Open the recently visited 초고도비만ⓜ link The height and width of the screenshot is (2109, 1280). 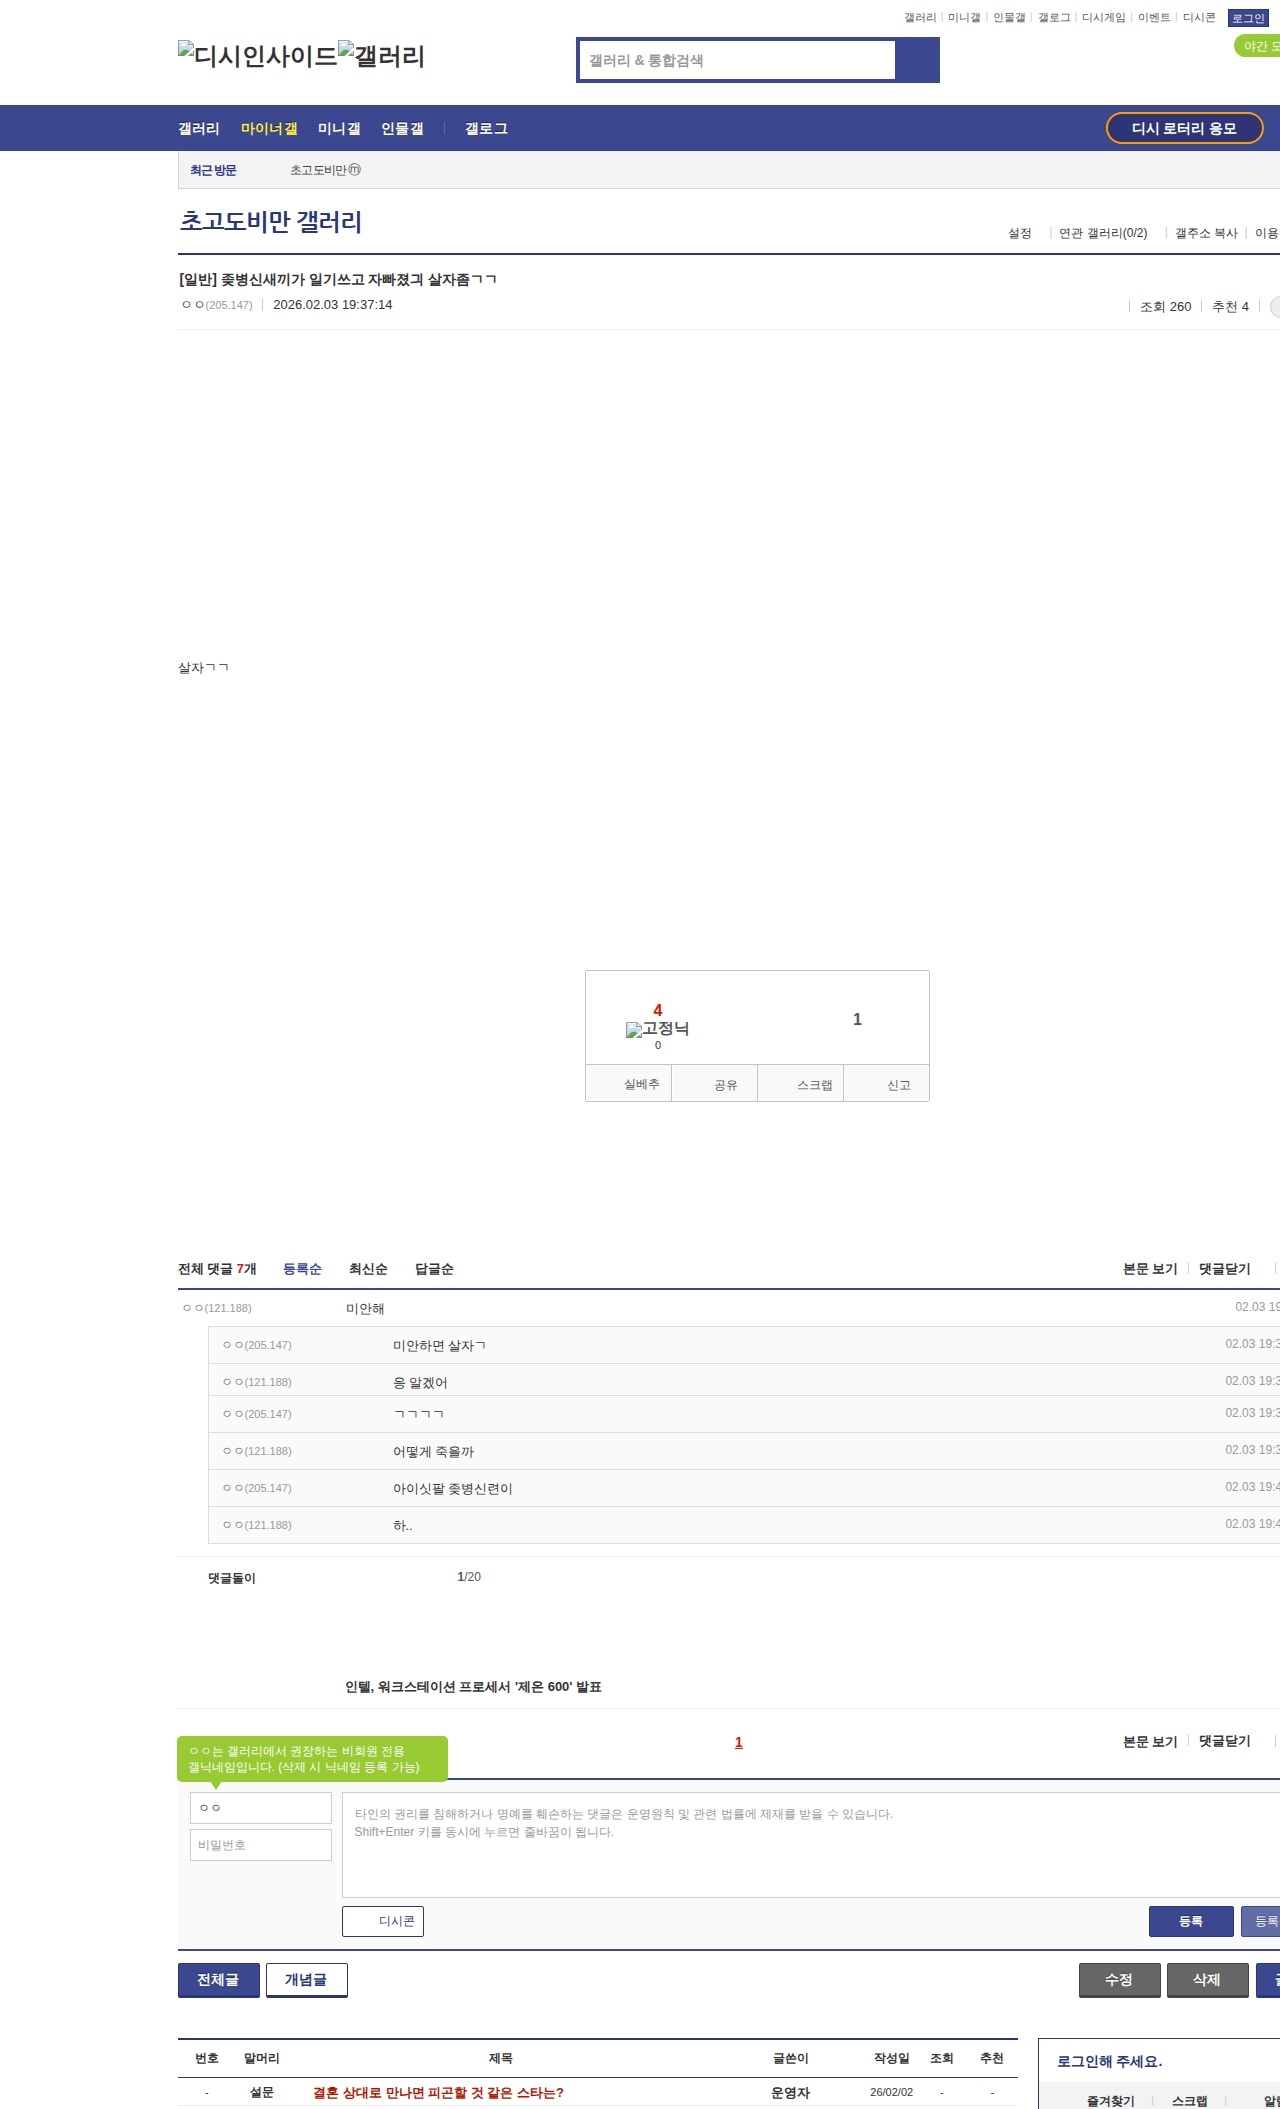325,170
